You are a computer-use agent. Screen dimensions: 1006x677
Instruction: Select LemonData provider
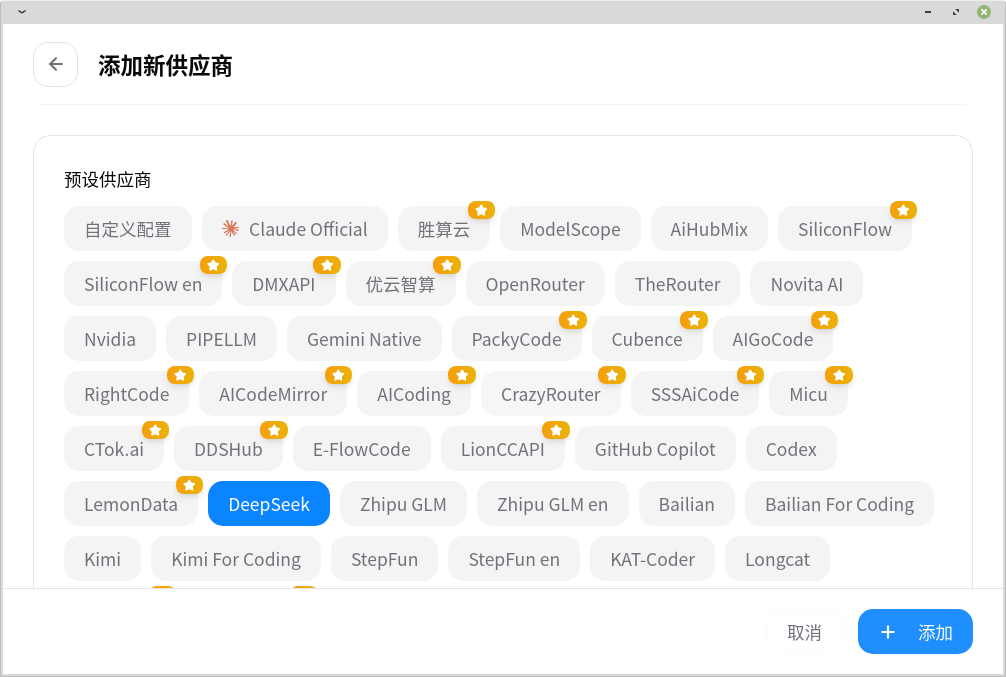(x=131, y=504)
